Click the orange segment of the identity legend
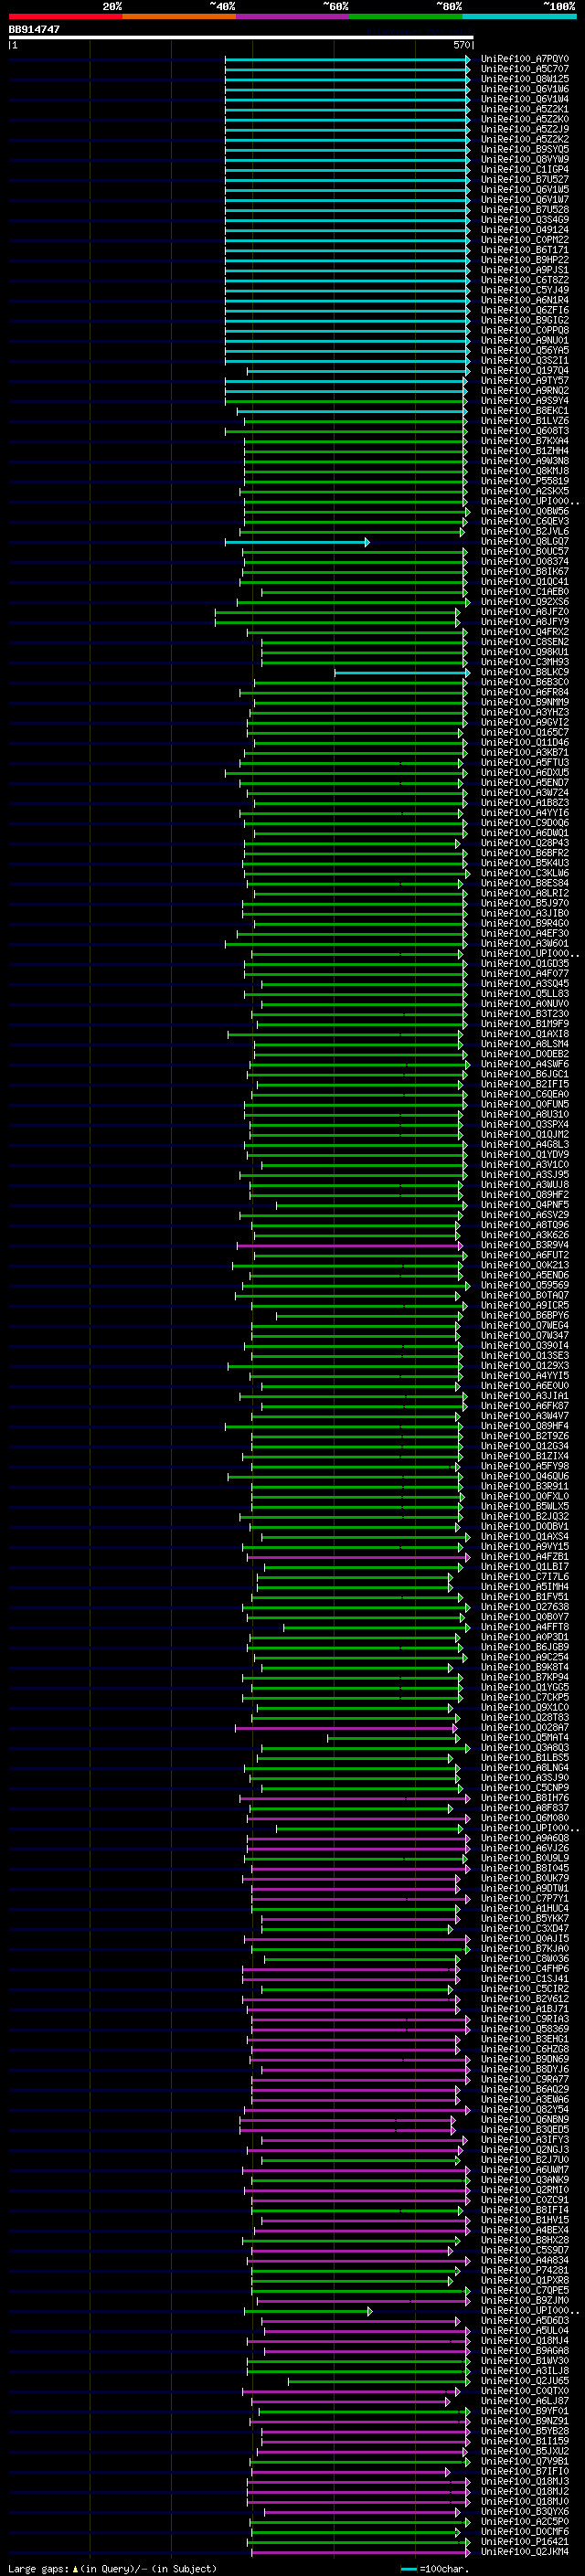The image size is (585, 2576). (179, 16)
